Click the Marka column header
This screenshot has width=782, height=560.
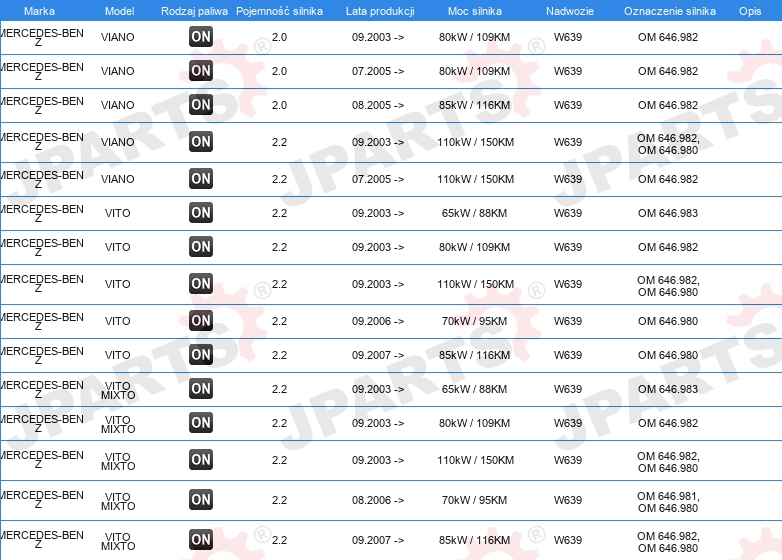pyautogui.click(x=39, y=11)
